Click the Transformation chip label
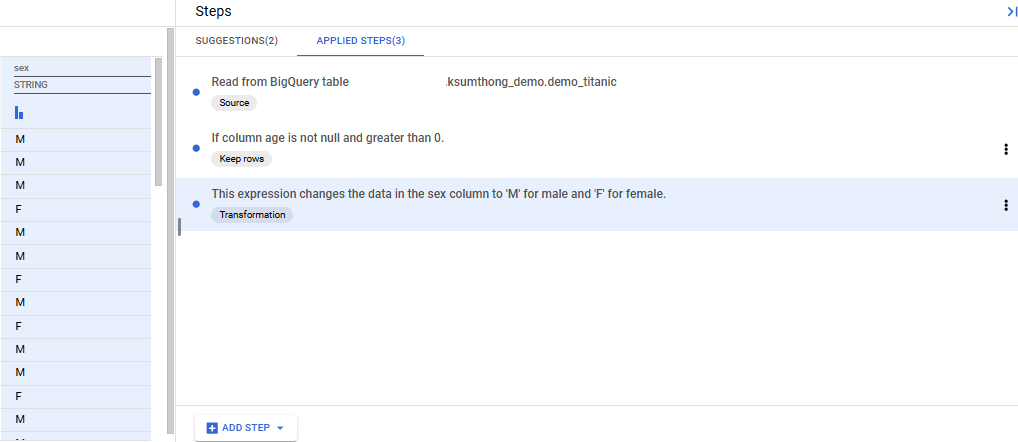 coord(252,215)
